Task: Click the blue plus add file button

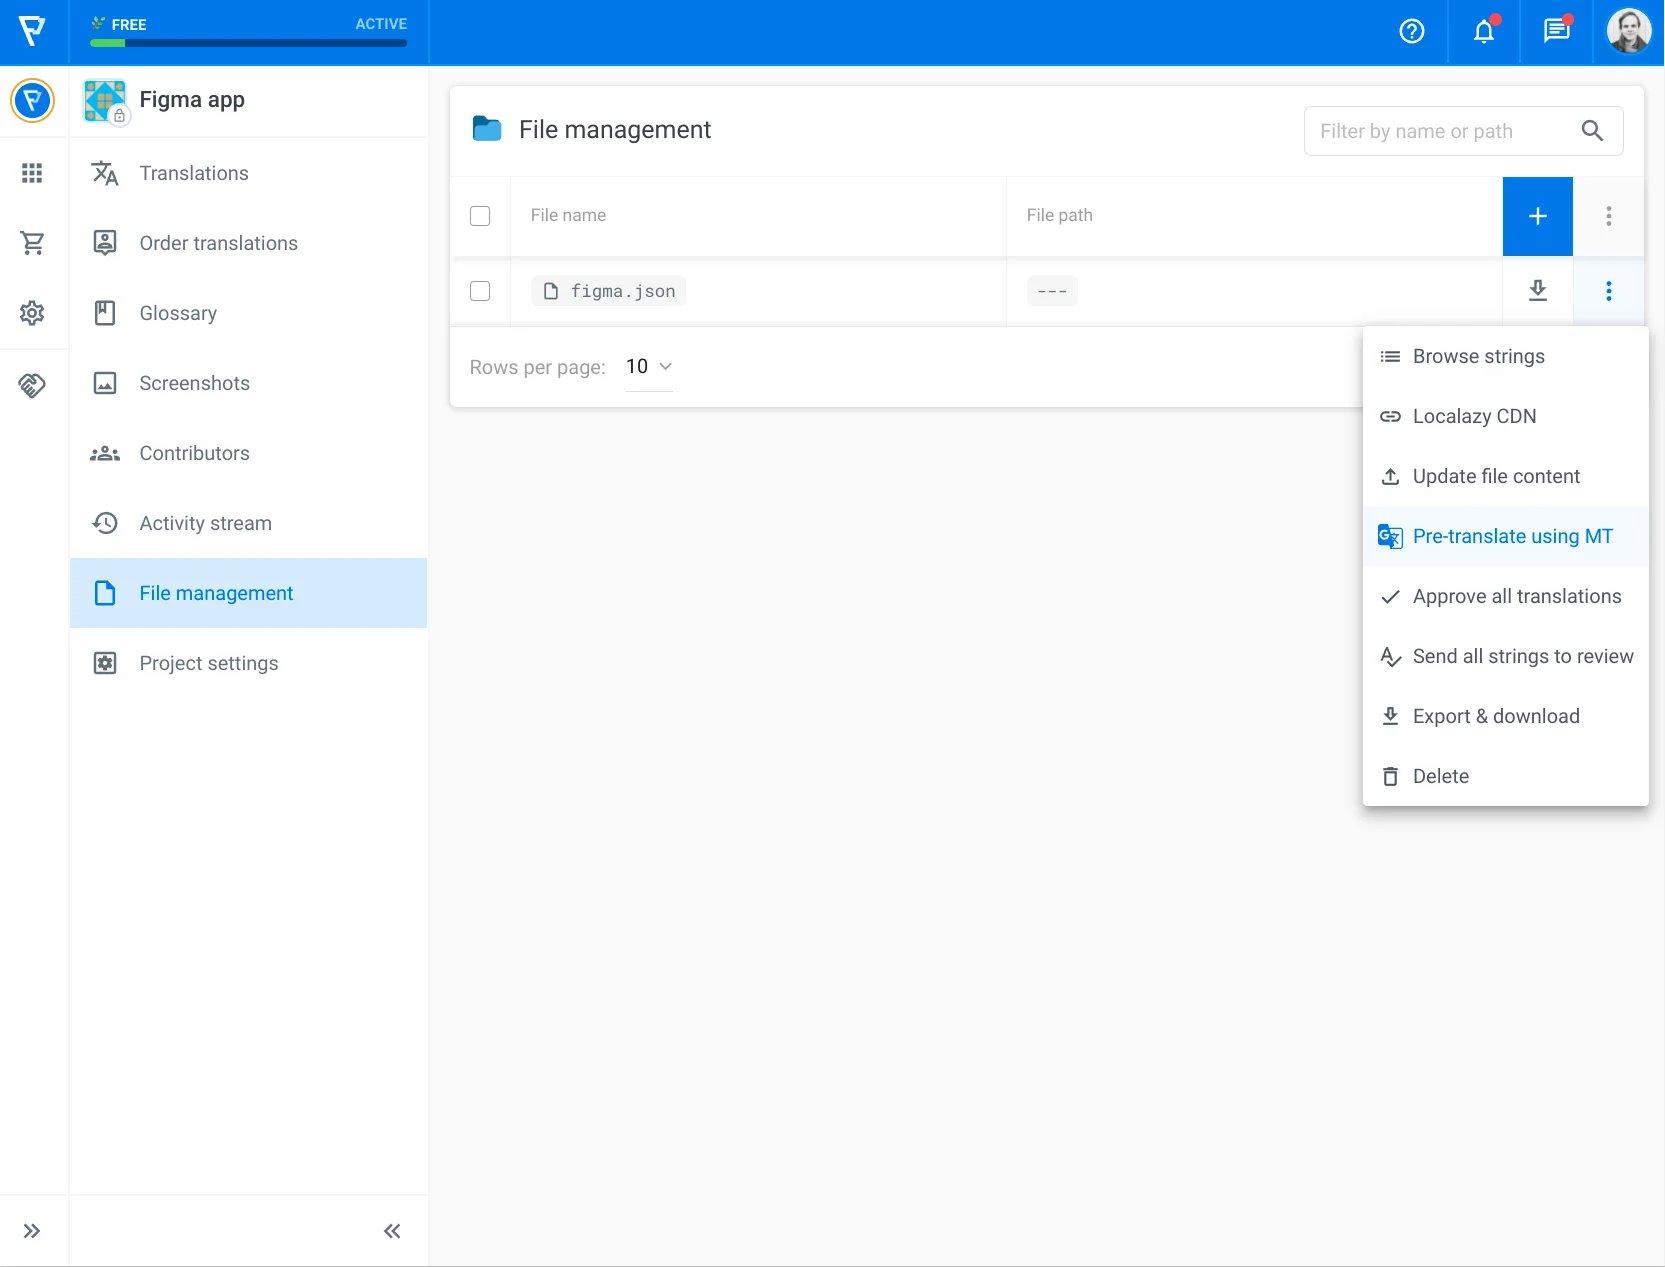Action: point(1538,216)
